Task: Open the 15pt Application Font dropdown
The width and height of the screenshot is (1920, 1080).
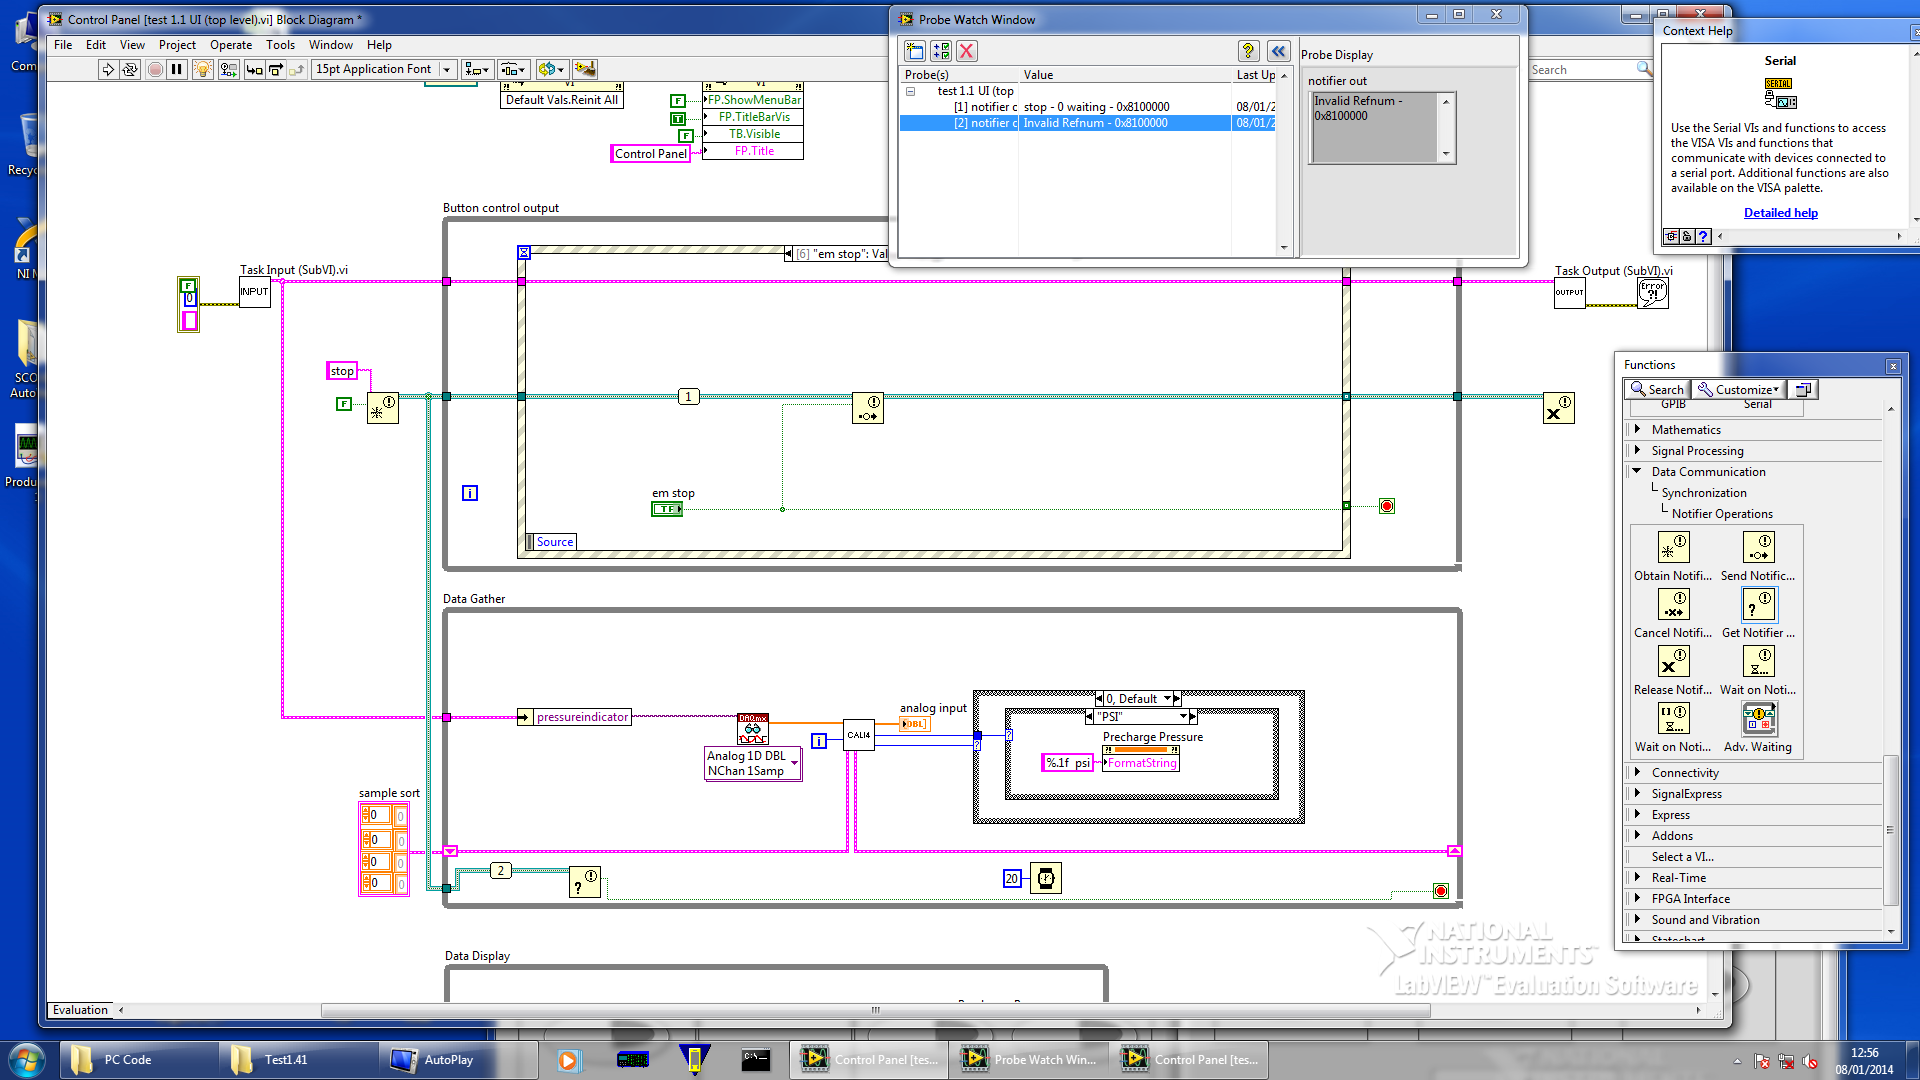Action: click(x=385, y=69)
